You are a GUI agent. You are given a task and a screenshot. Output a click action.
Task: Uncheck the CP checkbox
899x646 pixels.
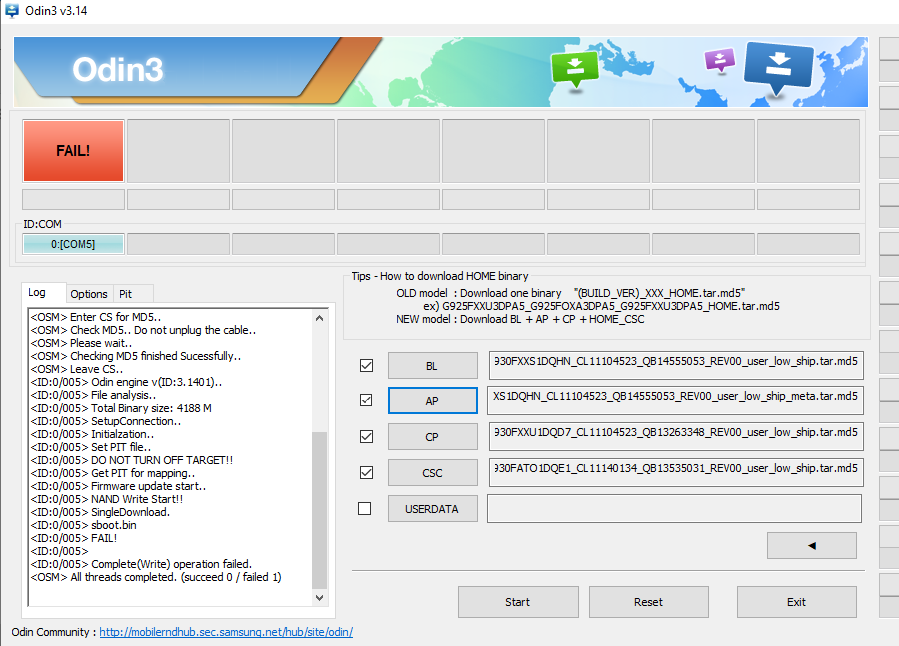pos(366,436)
